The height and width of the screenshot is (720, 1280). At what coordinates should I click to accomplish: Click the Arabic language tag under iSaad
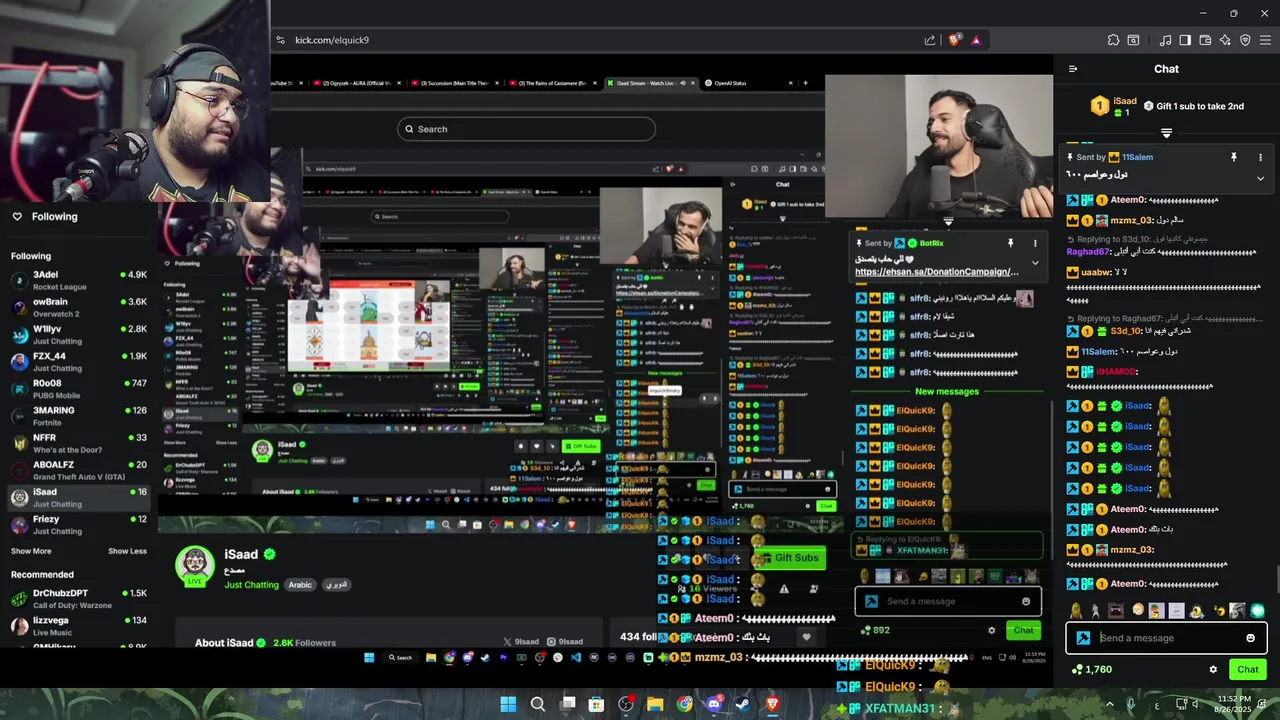[300, 585]
